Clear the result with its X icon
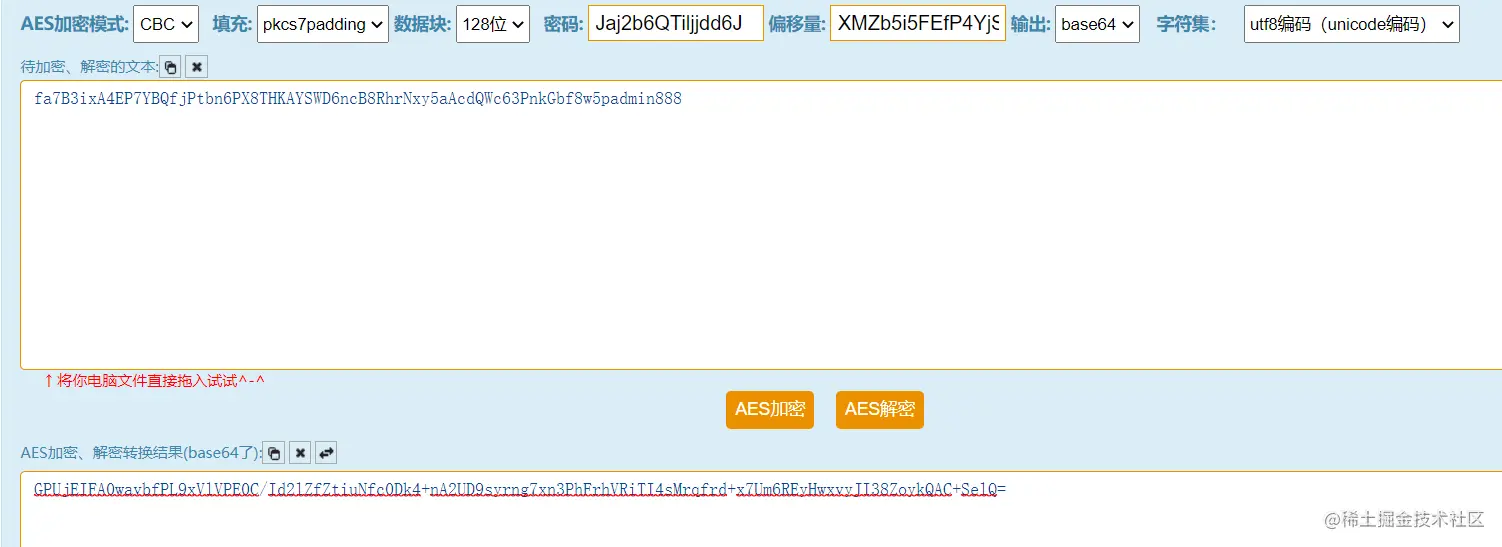Viewport: 1502px width, 547px height. tap(300, 453)
